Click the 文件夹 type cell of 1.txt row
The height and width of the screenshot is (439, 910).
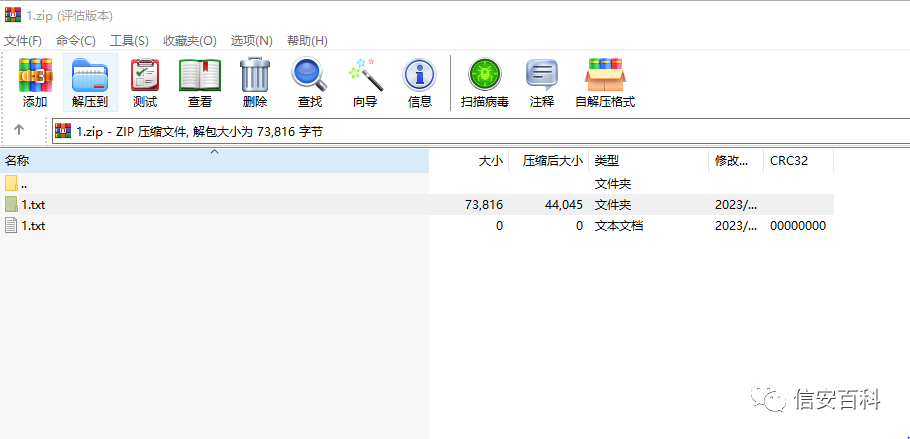click(613, 204)
